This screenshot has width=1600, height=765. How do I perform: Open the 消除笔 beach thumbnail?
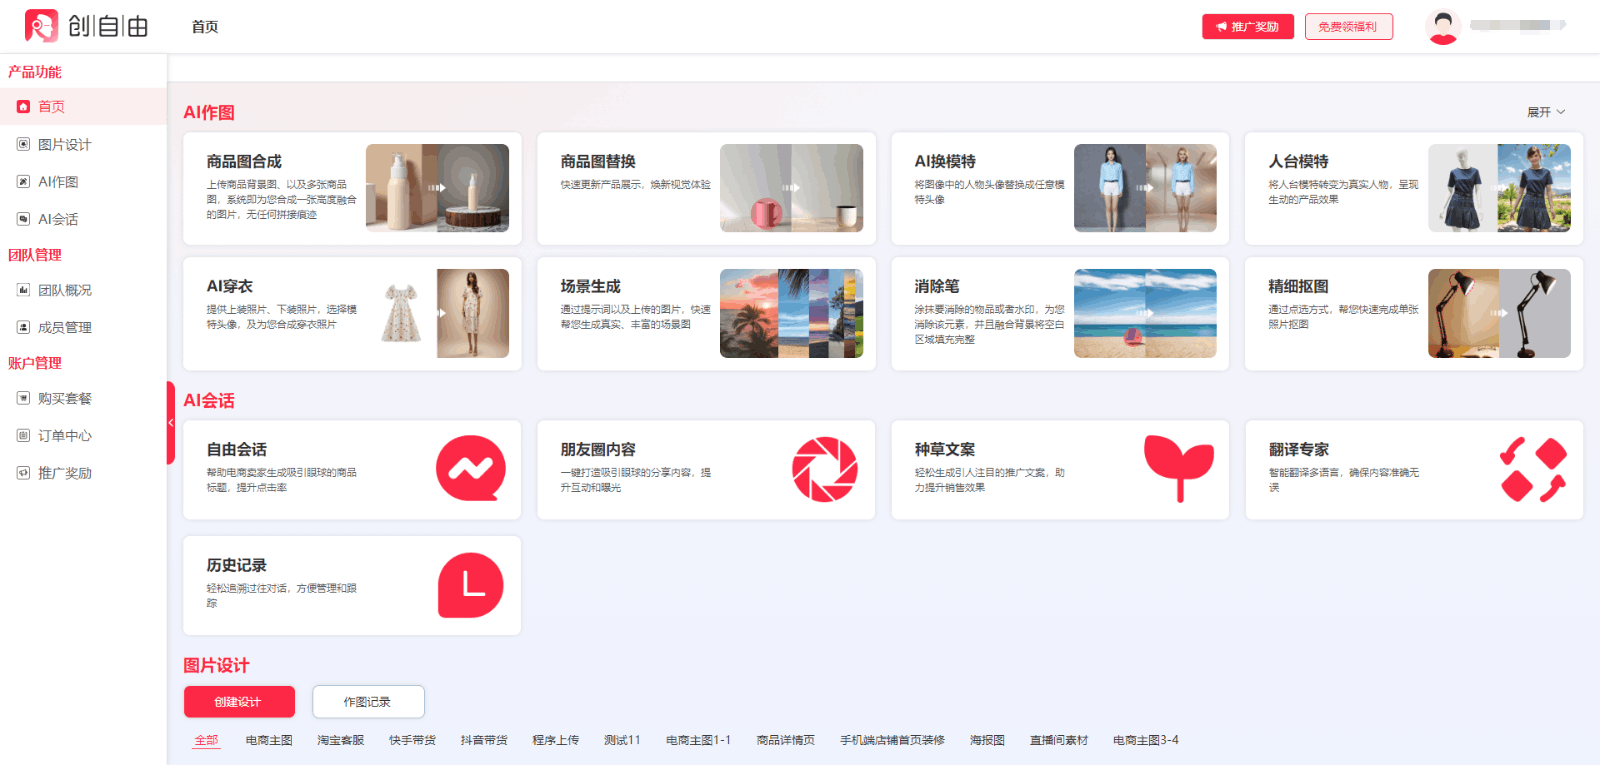pos(1145,313)
